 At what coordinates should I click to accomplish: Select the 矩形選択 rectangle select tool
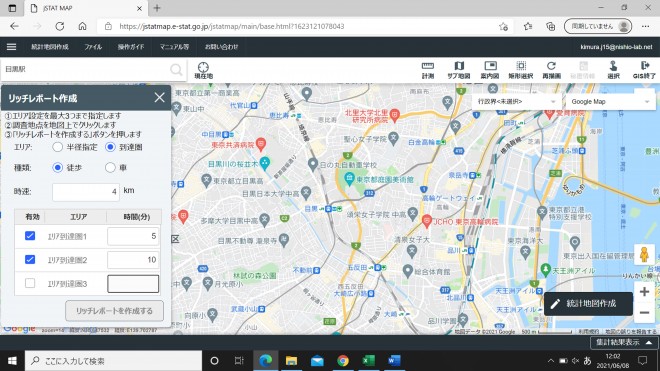(521, 70)
